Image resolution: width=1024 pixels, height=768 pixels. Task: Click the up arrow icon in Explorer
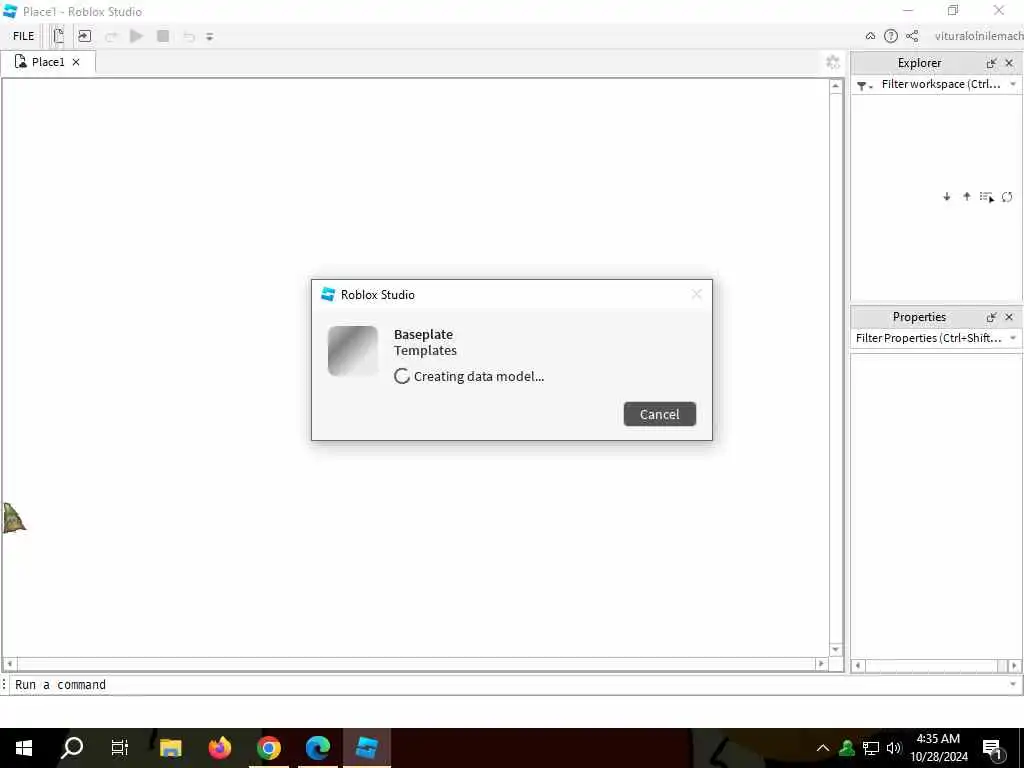point(967,197)
